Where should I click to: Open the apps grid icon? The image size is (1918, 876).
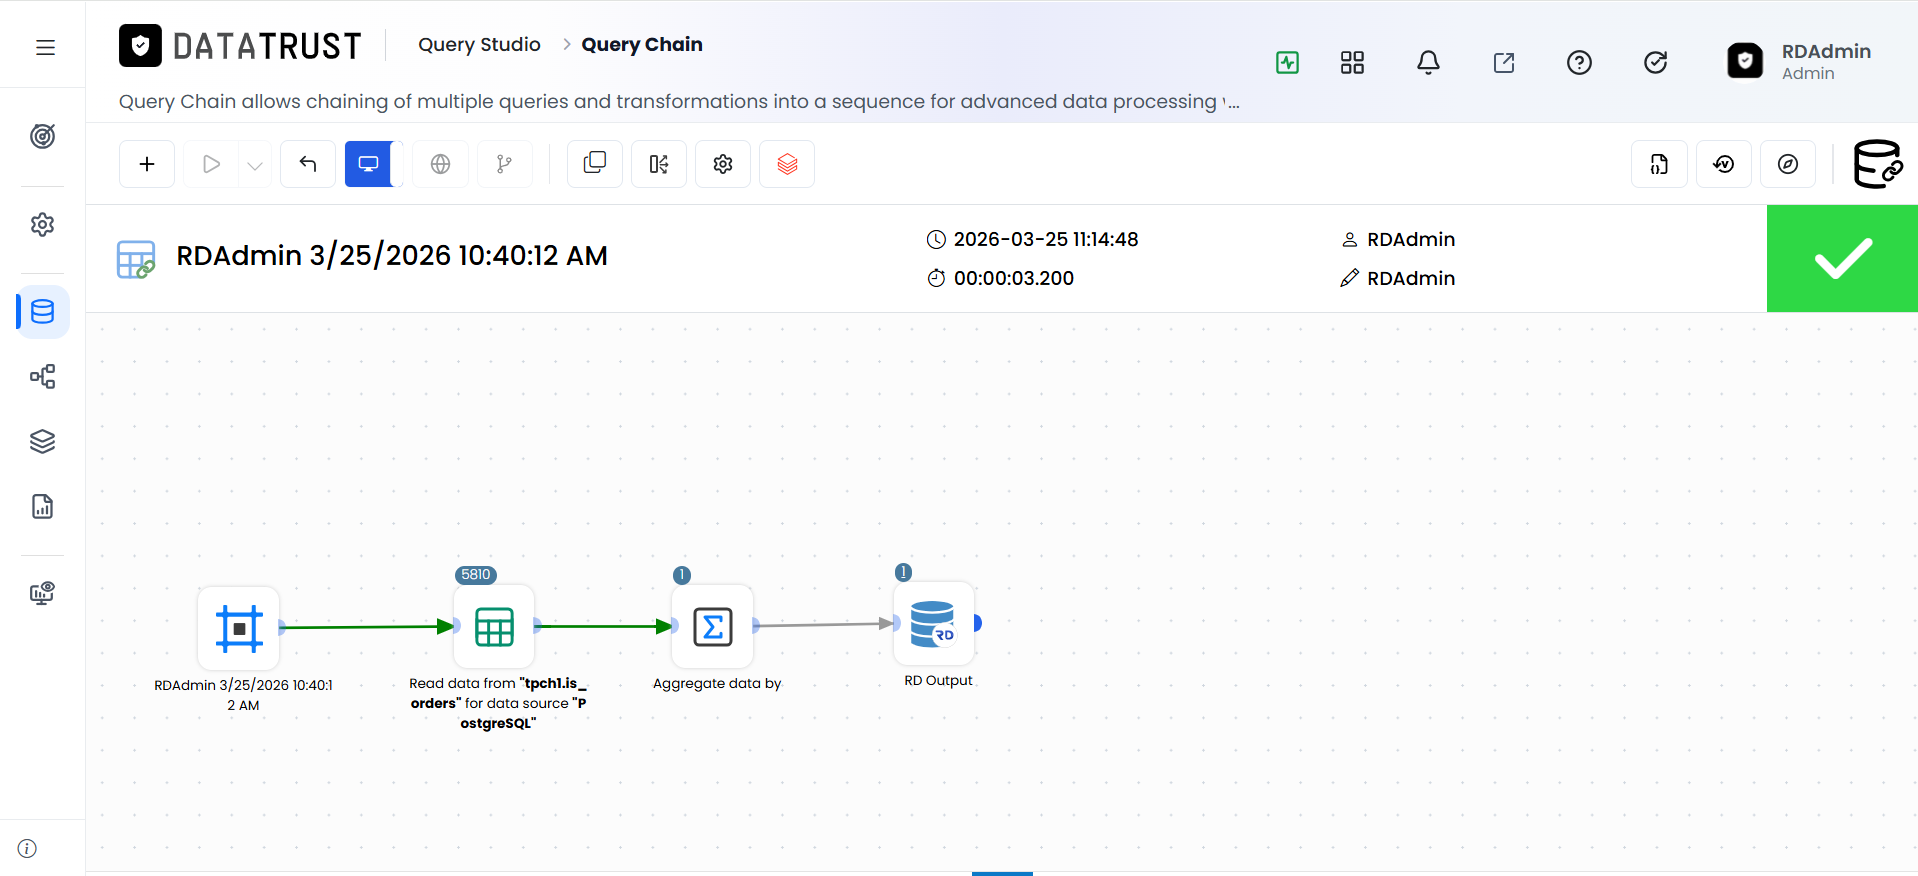[1352, 63]
